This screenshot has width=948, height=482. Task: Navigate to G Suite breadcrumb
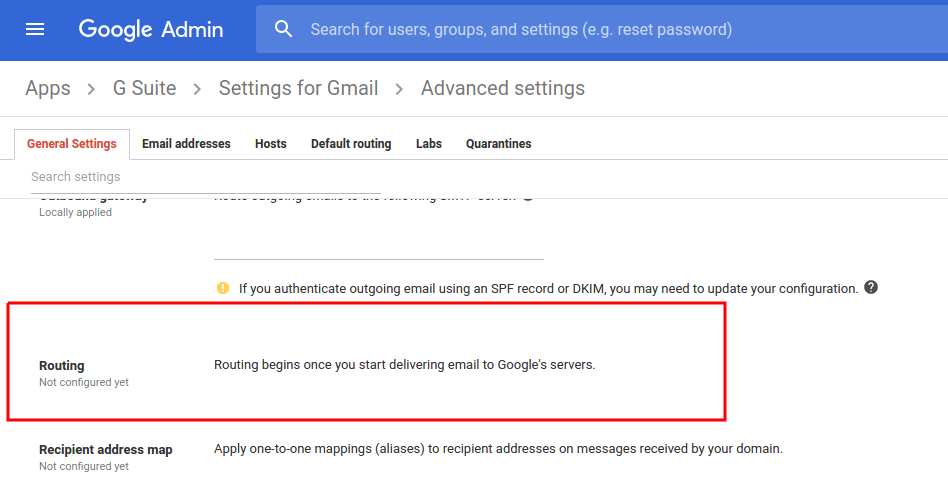coord(144,88)
